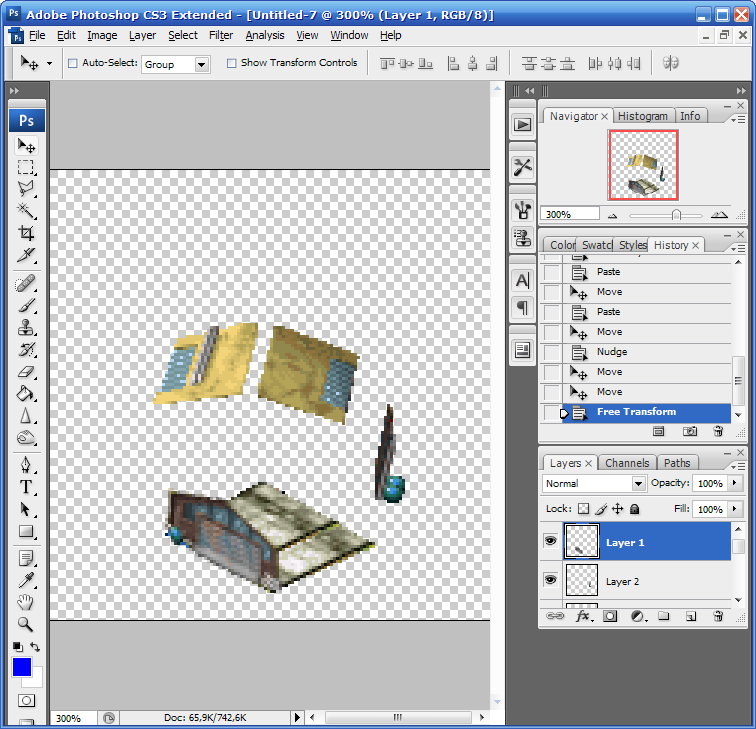Toggle lock all
Viewport: 756px width, 729px height.
[x=634, y=509]
